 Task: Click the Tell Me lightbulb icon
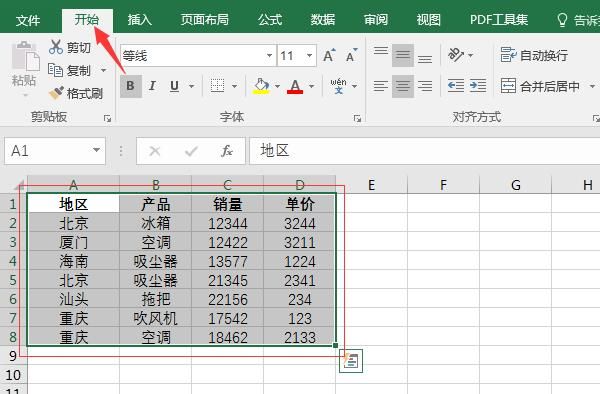(x=562, y=20)
